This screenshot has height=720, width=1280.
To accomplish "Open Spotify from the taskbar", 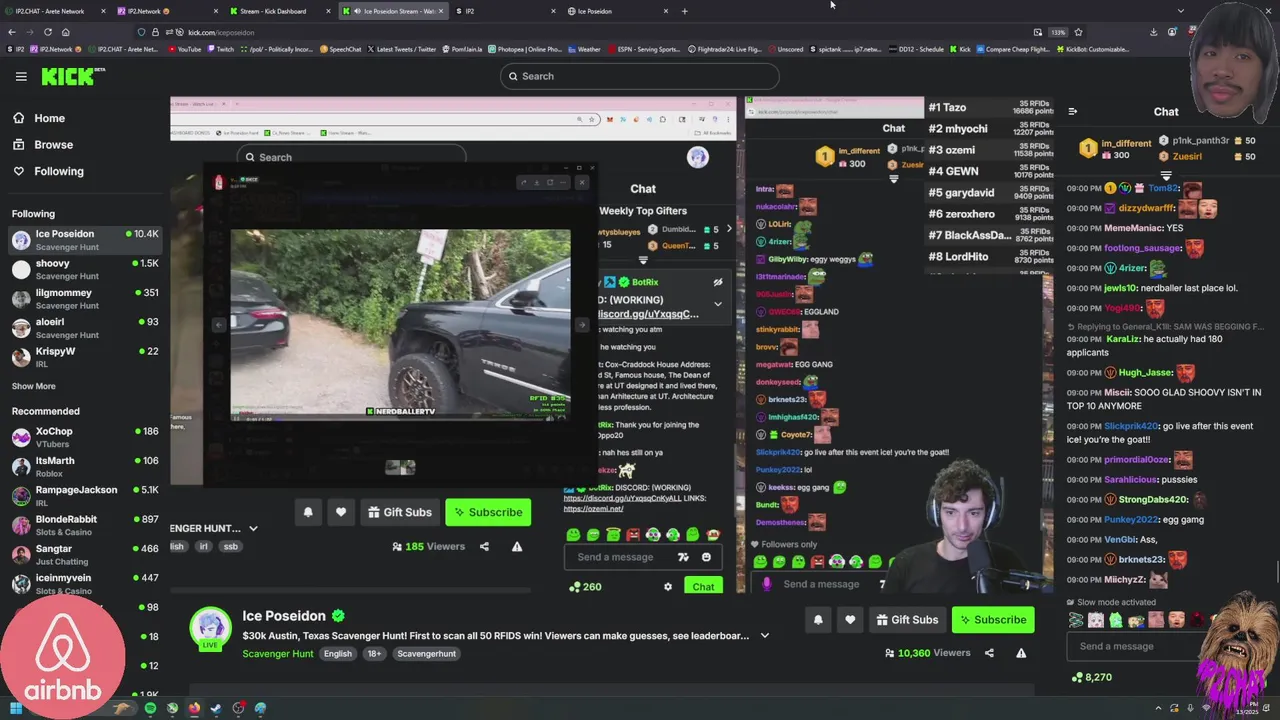I will click(x=150, y=708).
